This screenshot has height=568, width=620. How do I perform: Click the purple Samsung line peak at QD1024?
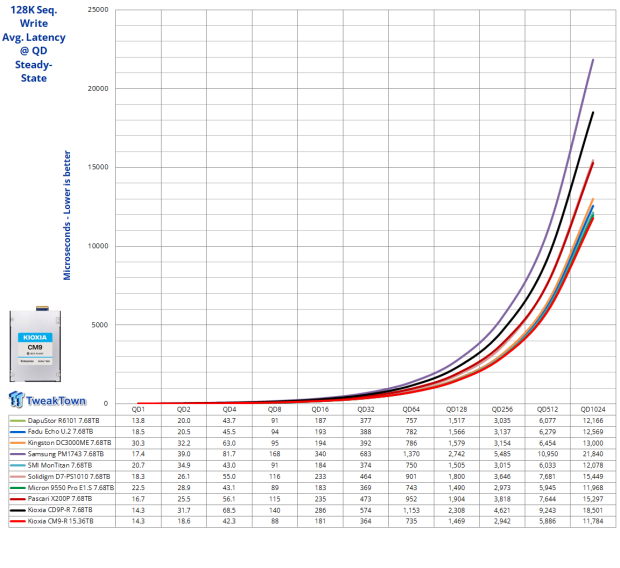(x=593, y=60)
